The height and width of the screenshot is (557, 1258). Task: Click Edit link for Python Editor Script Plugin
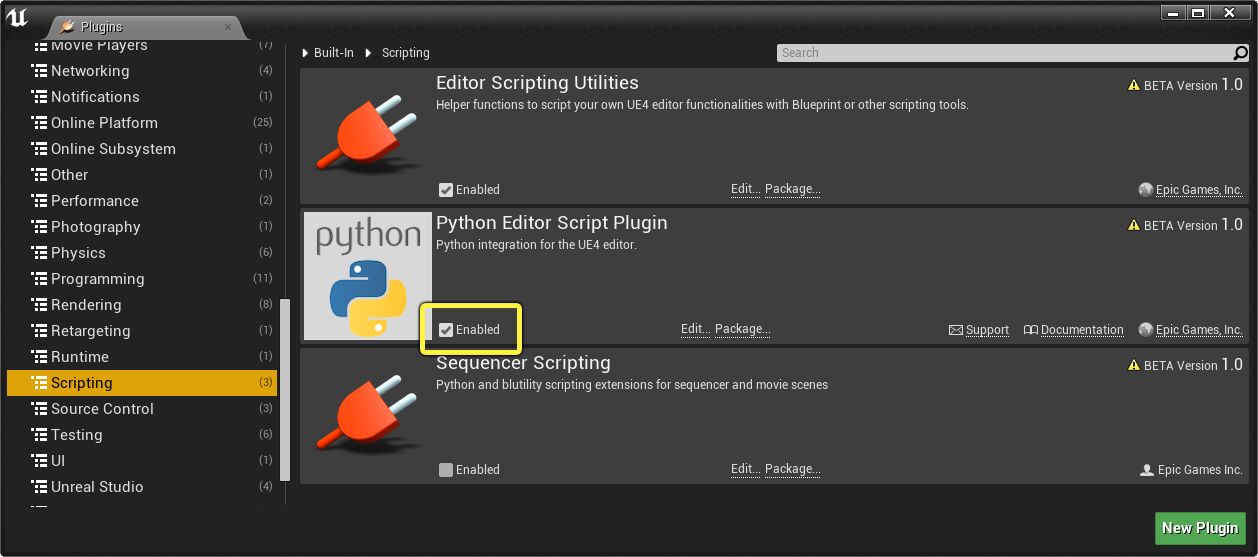click(696, 329)
